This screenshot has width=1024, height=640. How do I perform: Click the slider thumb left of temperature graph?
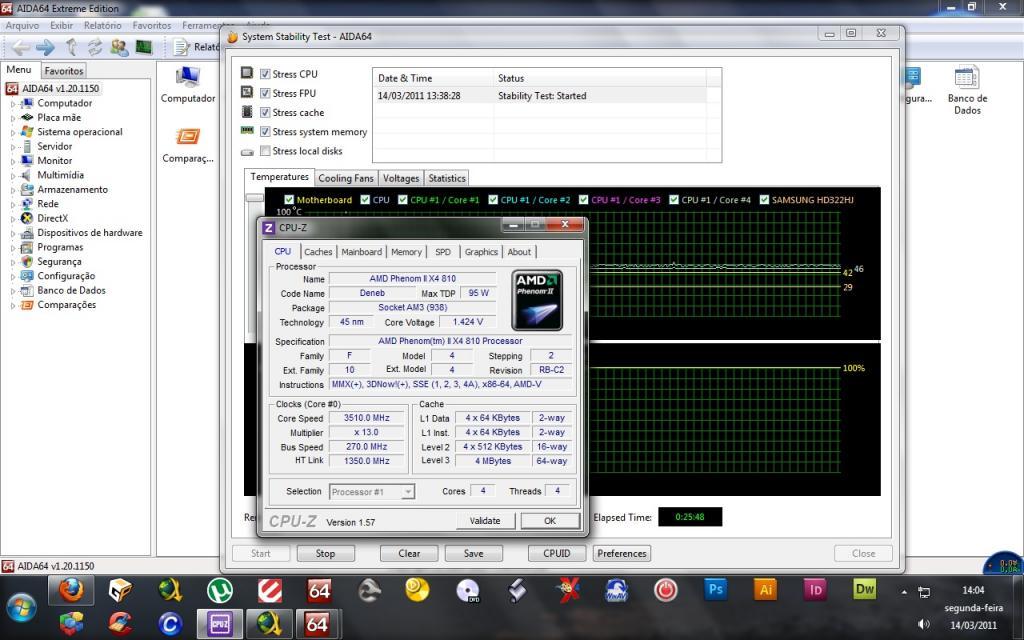pyautogui.click(x=255, y=197)
